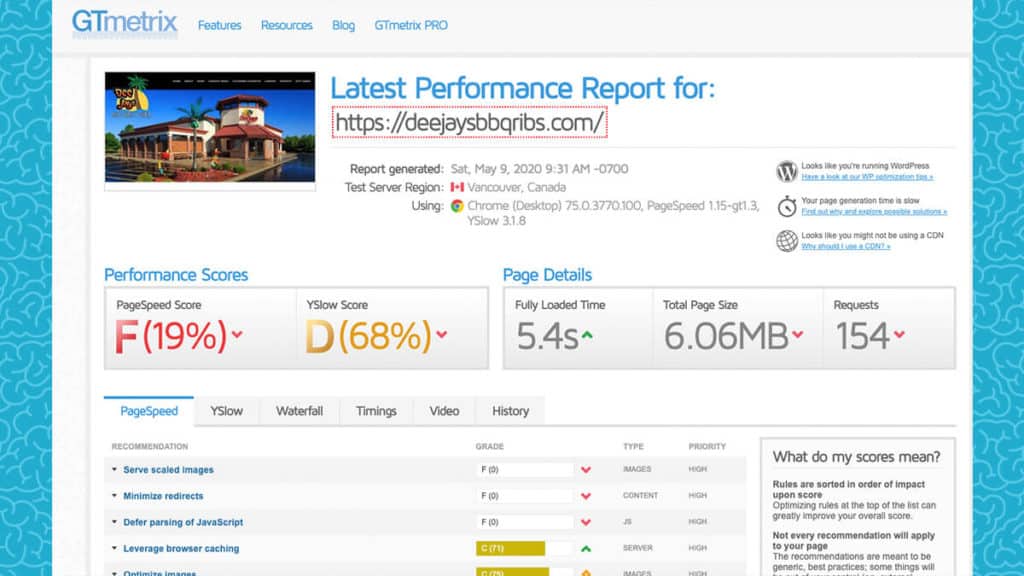1024x576 pixels.
Task: Open the WP optimization tips link
Action: point(867,177)
